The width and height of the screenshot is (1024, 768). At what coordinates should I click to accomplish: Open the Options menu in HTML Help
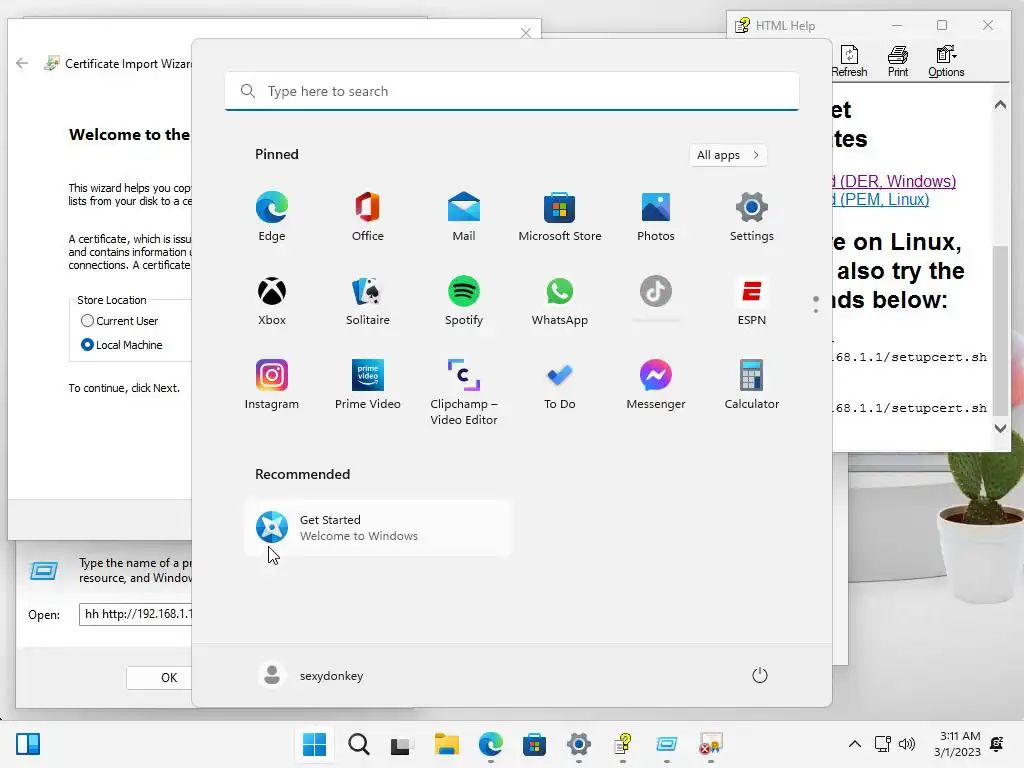coord(946,62)
